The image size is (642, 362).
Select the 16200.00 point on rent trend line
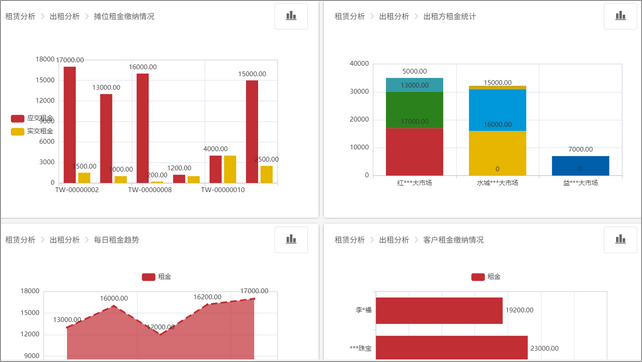[208, 305]
